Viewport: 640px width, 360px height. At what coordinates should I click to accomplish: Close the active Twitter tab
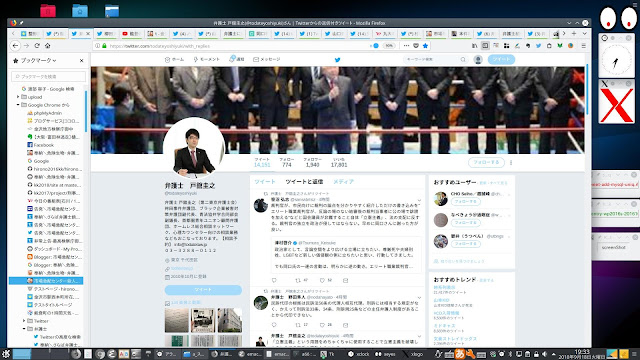point(88,33)
